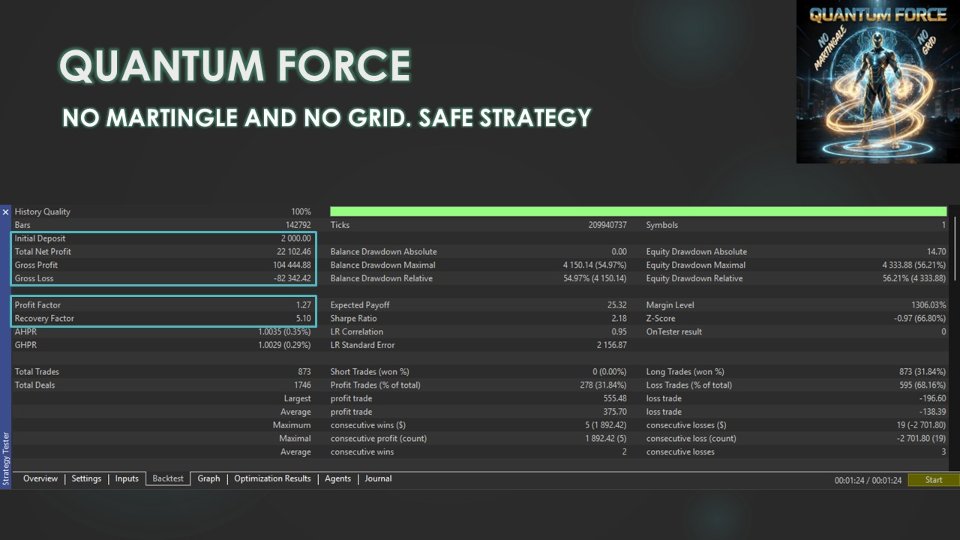Click the GHPR value 1.0029 (0.29%)
The image size is (960, 540).
coord(284,345)
